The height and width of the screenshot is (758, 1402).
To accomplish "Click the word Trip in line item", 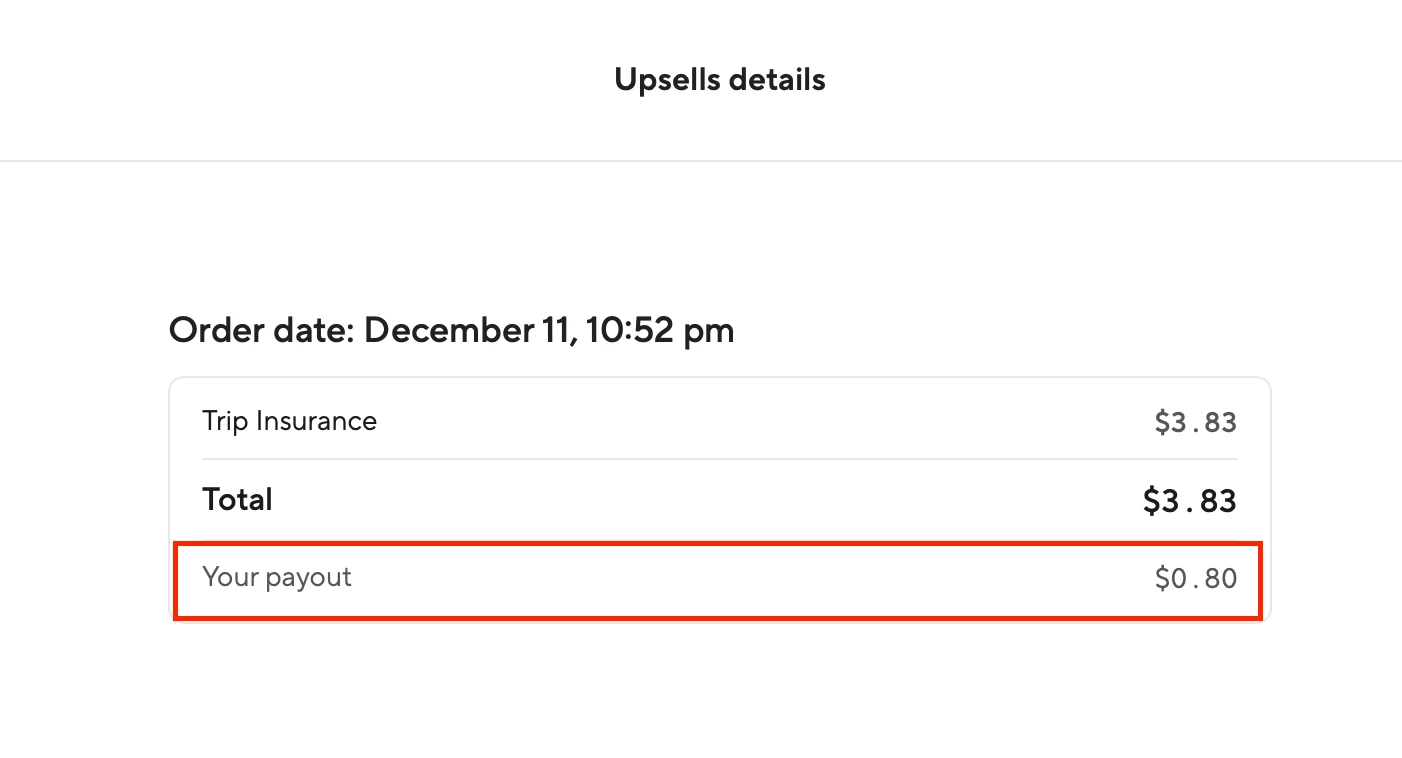I will tap(225, 422).
